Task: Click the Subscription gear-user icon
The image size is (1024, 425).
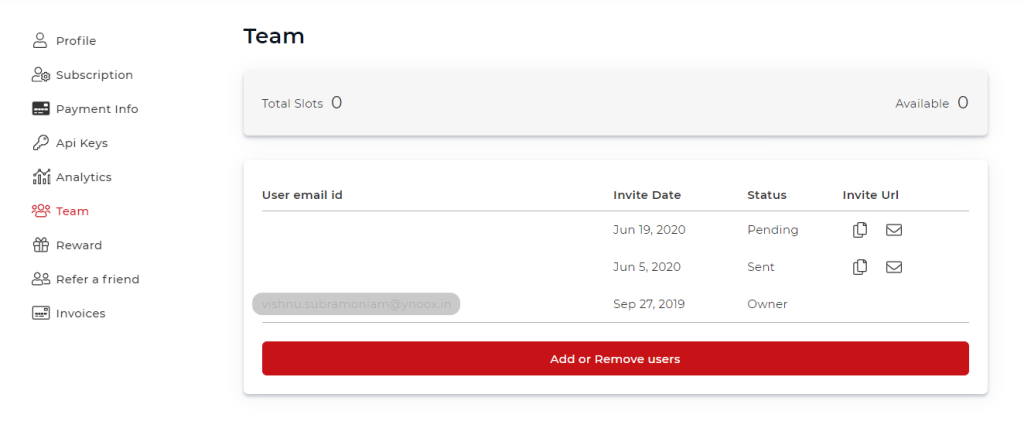Action: tap(40, 74)
